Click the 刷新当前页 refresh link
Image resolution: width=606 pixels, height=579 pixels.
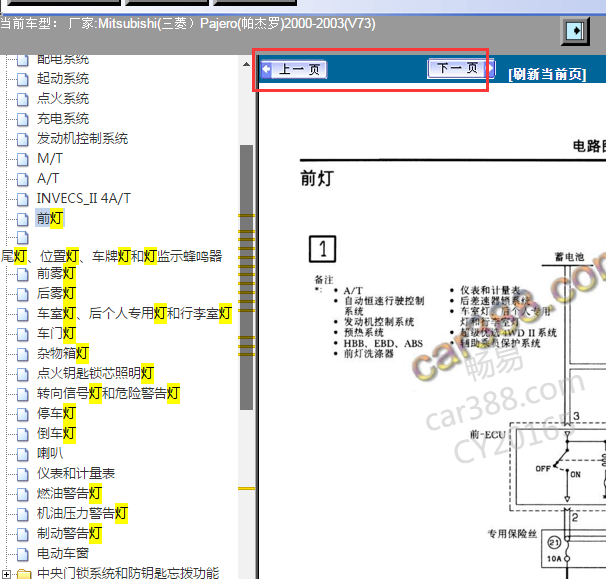point(547,74)
